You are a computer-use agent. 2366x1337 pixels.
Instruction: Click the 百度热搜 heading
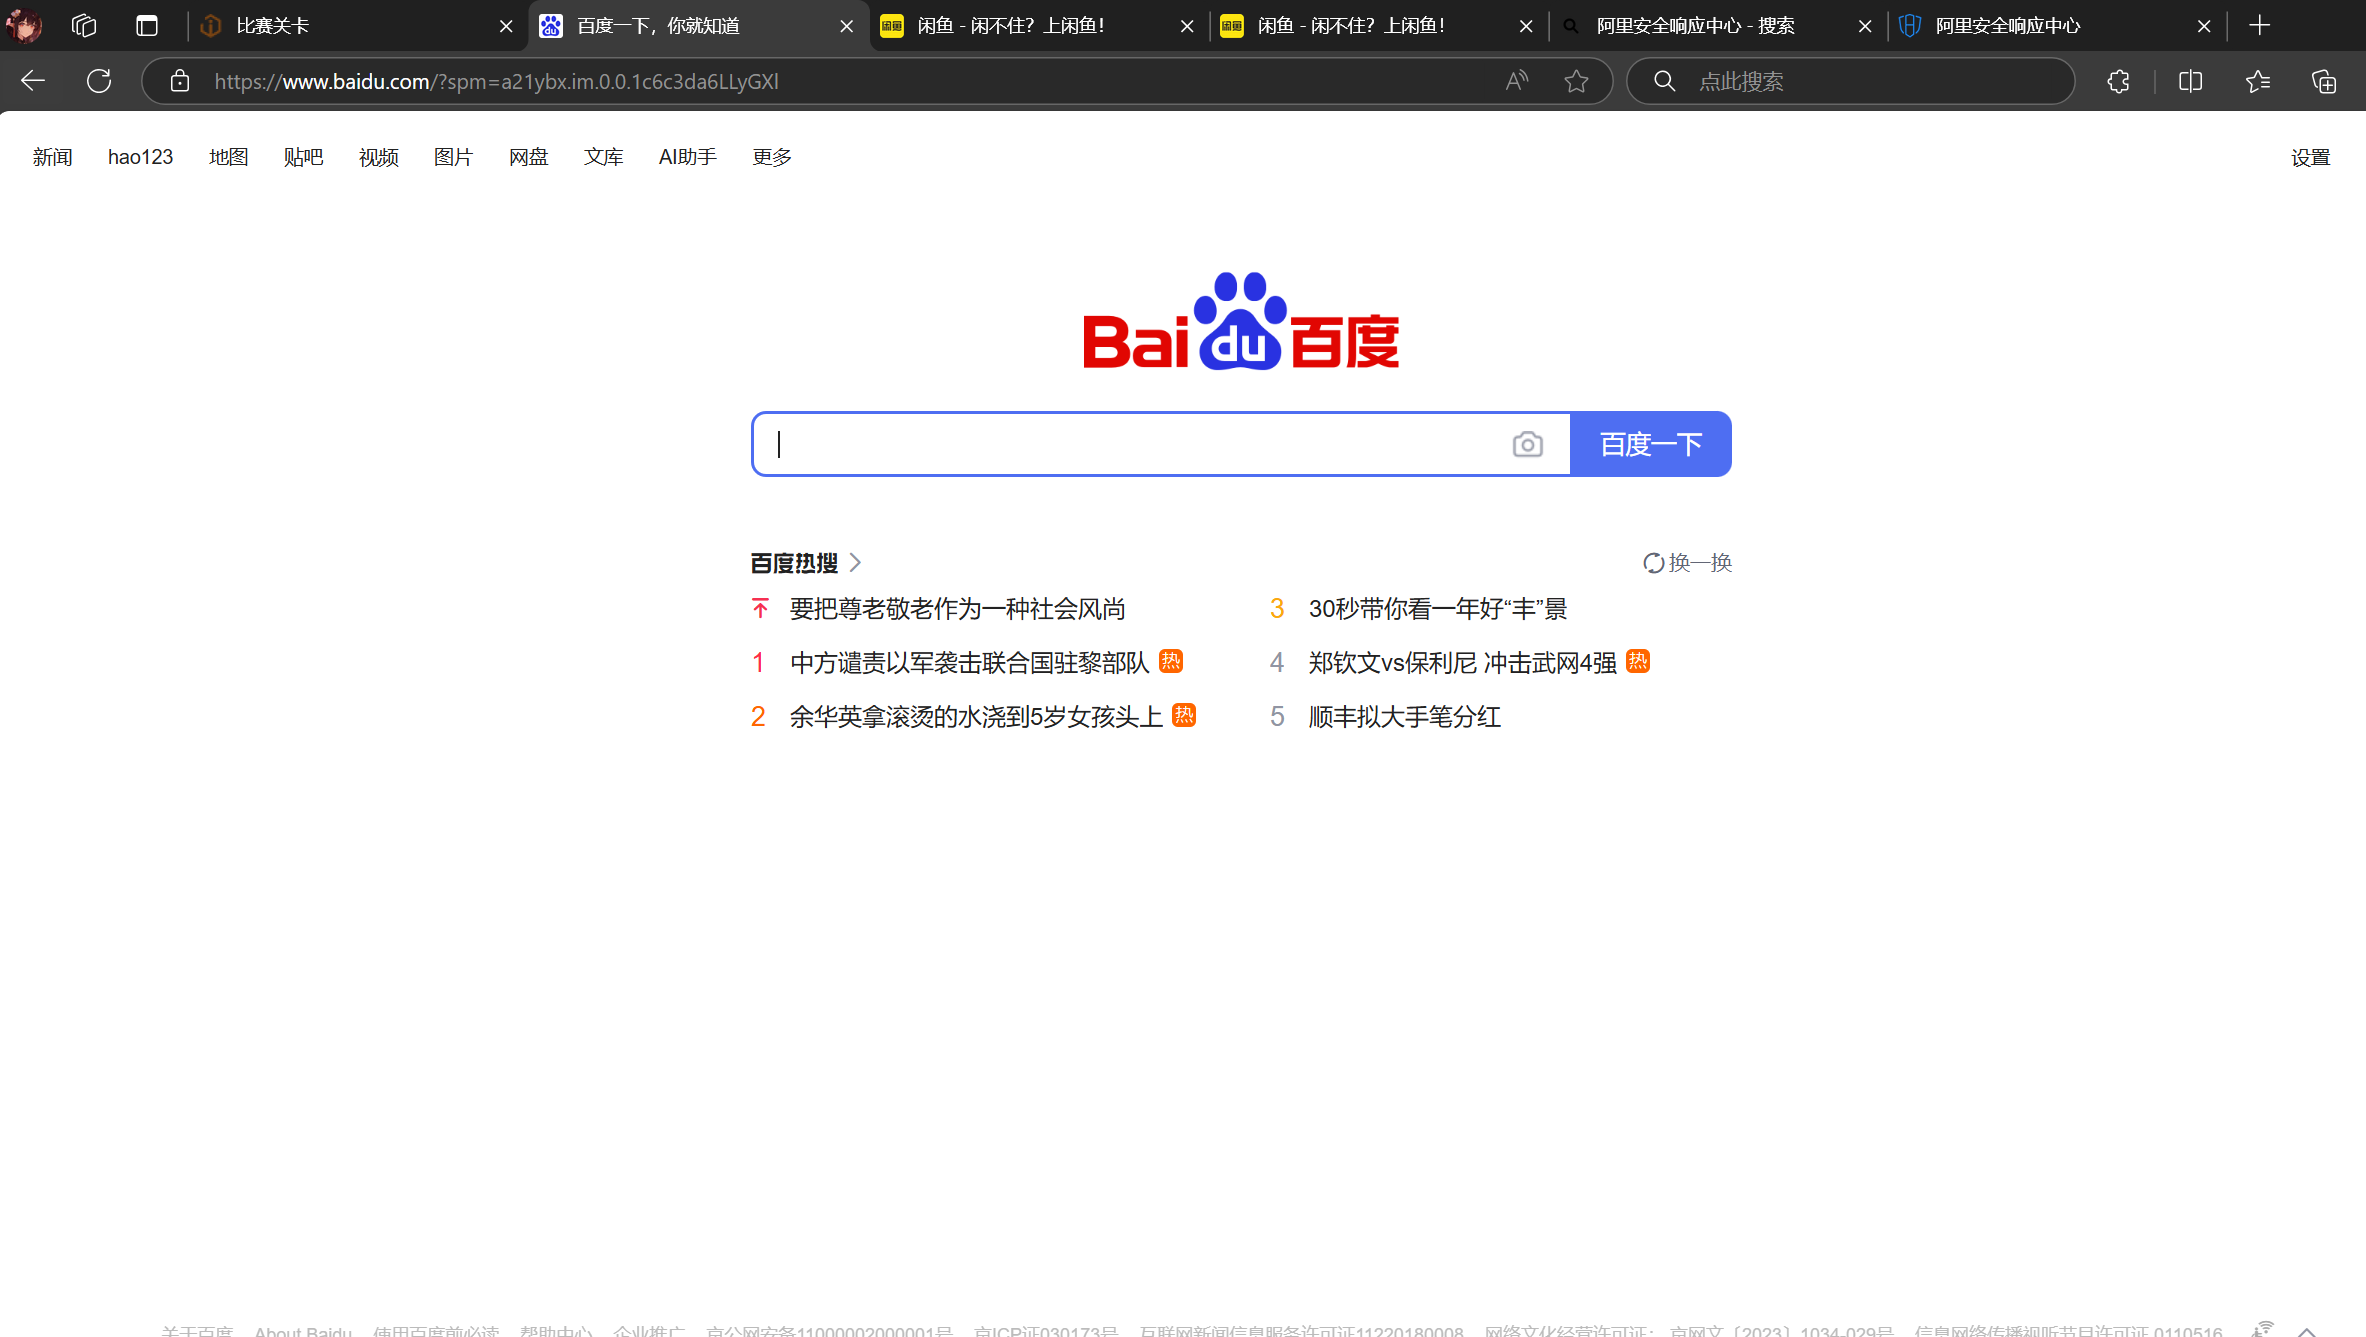pyautogui.click(x=794, y=563)
